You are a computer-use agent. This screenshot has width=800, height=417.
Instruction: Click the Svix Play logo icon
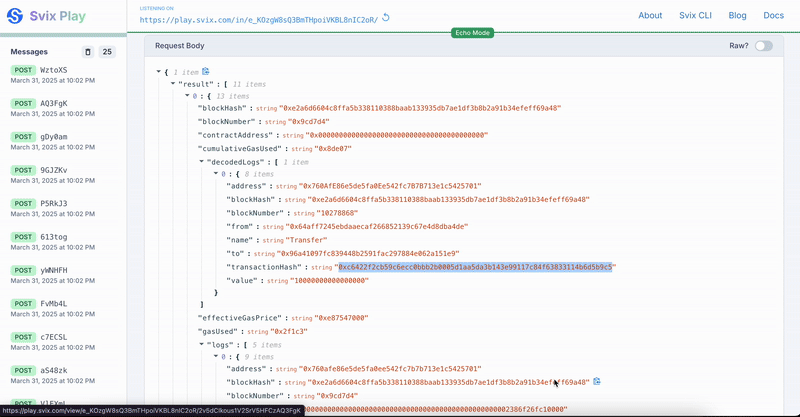[x=15, y=17]
